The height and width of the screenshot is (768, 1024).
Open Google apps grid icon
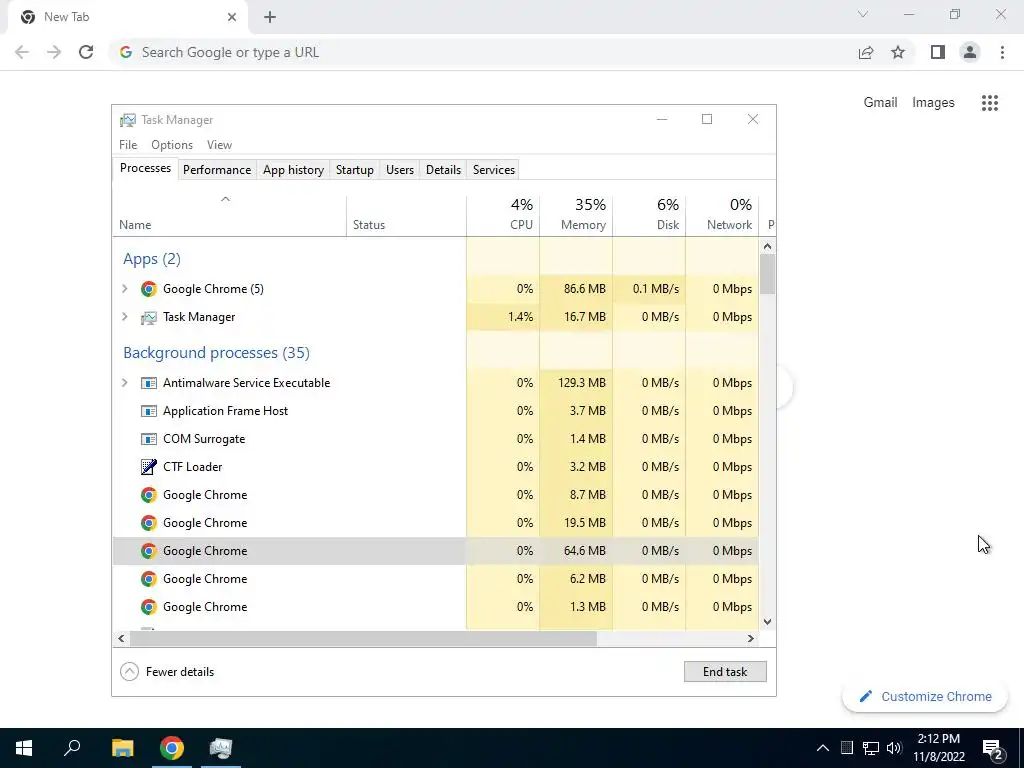coord(989,103)
